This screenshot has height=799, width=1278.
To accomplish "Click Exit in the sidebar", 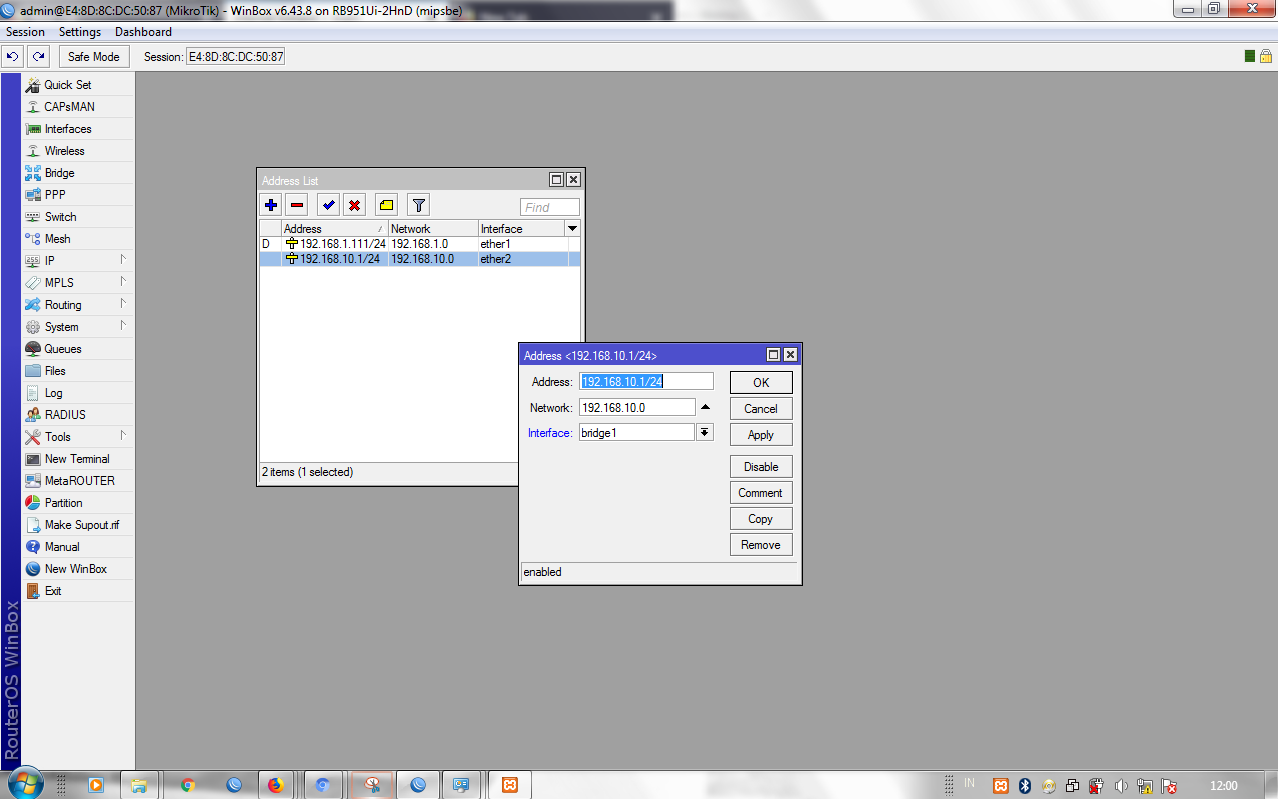I will coord(78,591).
